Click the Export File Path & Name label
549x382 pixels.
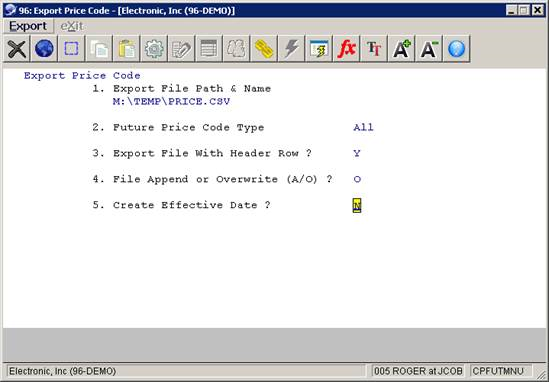(192, 89)
